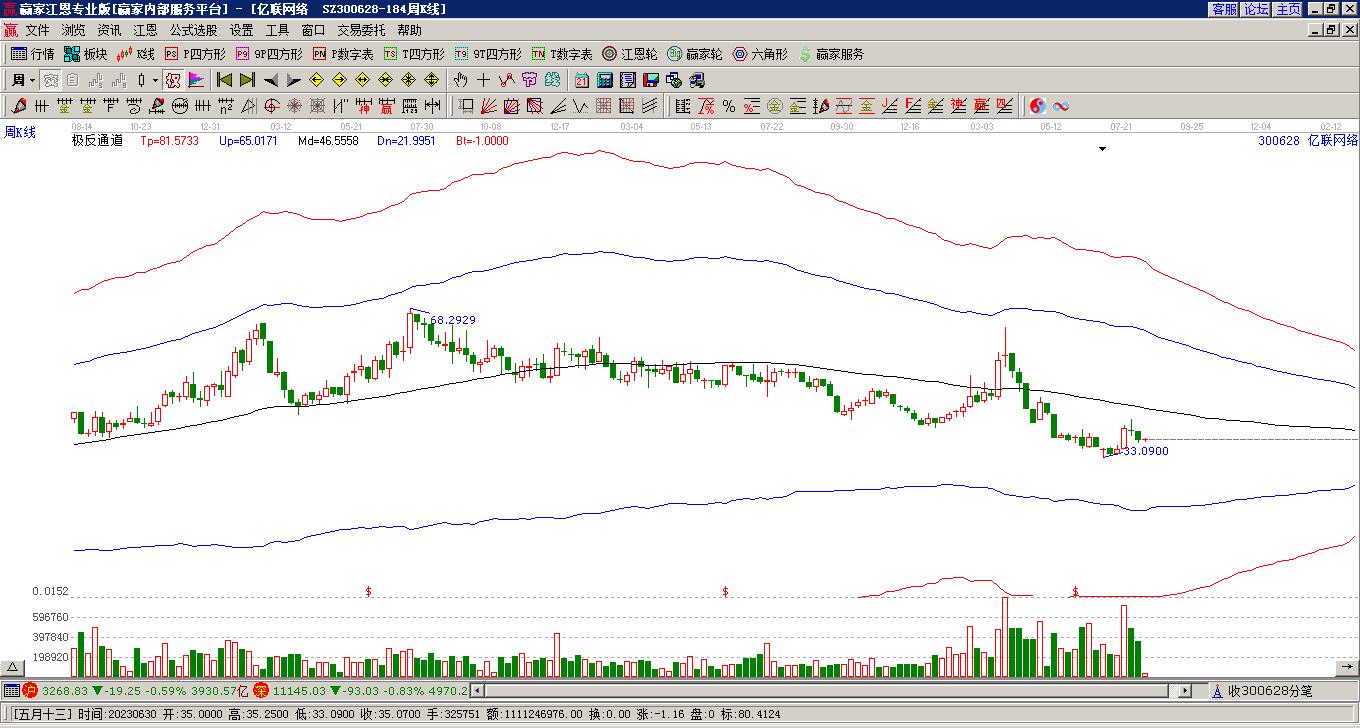Screen dimensions: 1360x728
Task: Click the orange 深 Shenzhen index icon
Action: [261, 690]
